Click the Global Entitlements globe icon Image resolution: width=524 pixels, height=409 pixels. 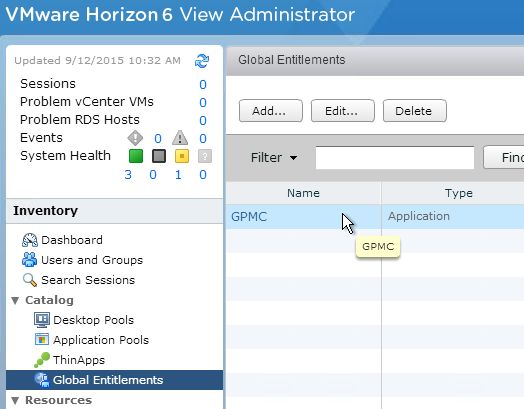click(x=42, y=380)
